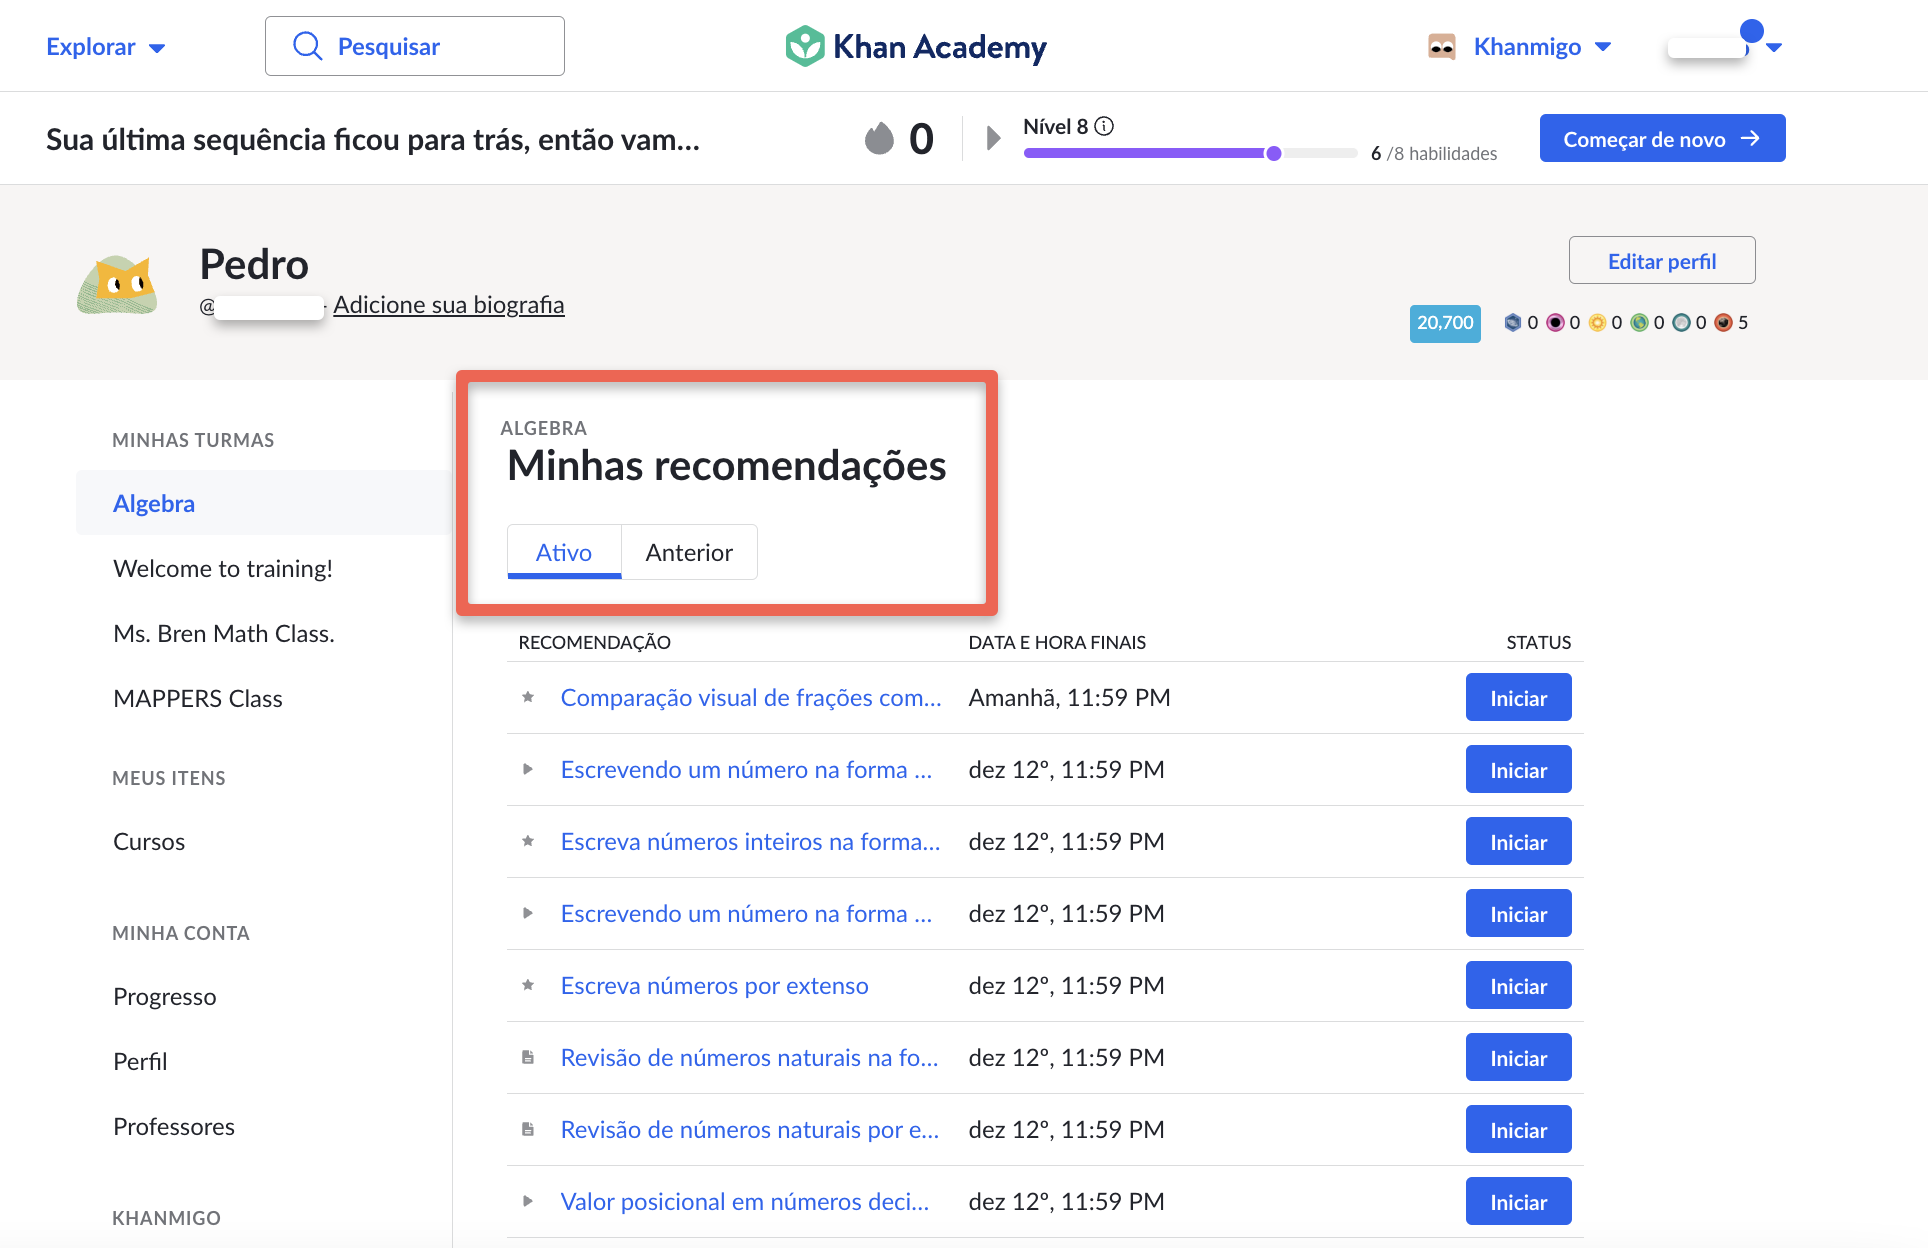
Task: Click the star icon beside Comparação visual de frações
Action: (x=528, y=697)
